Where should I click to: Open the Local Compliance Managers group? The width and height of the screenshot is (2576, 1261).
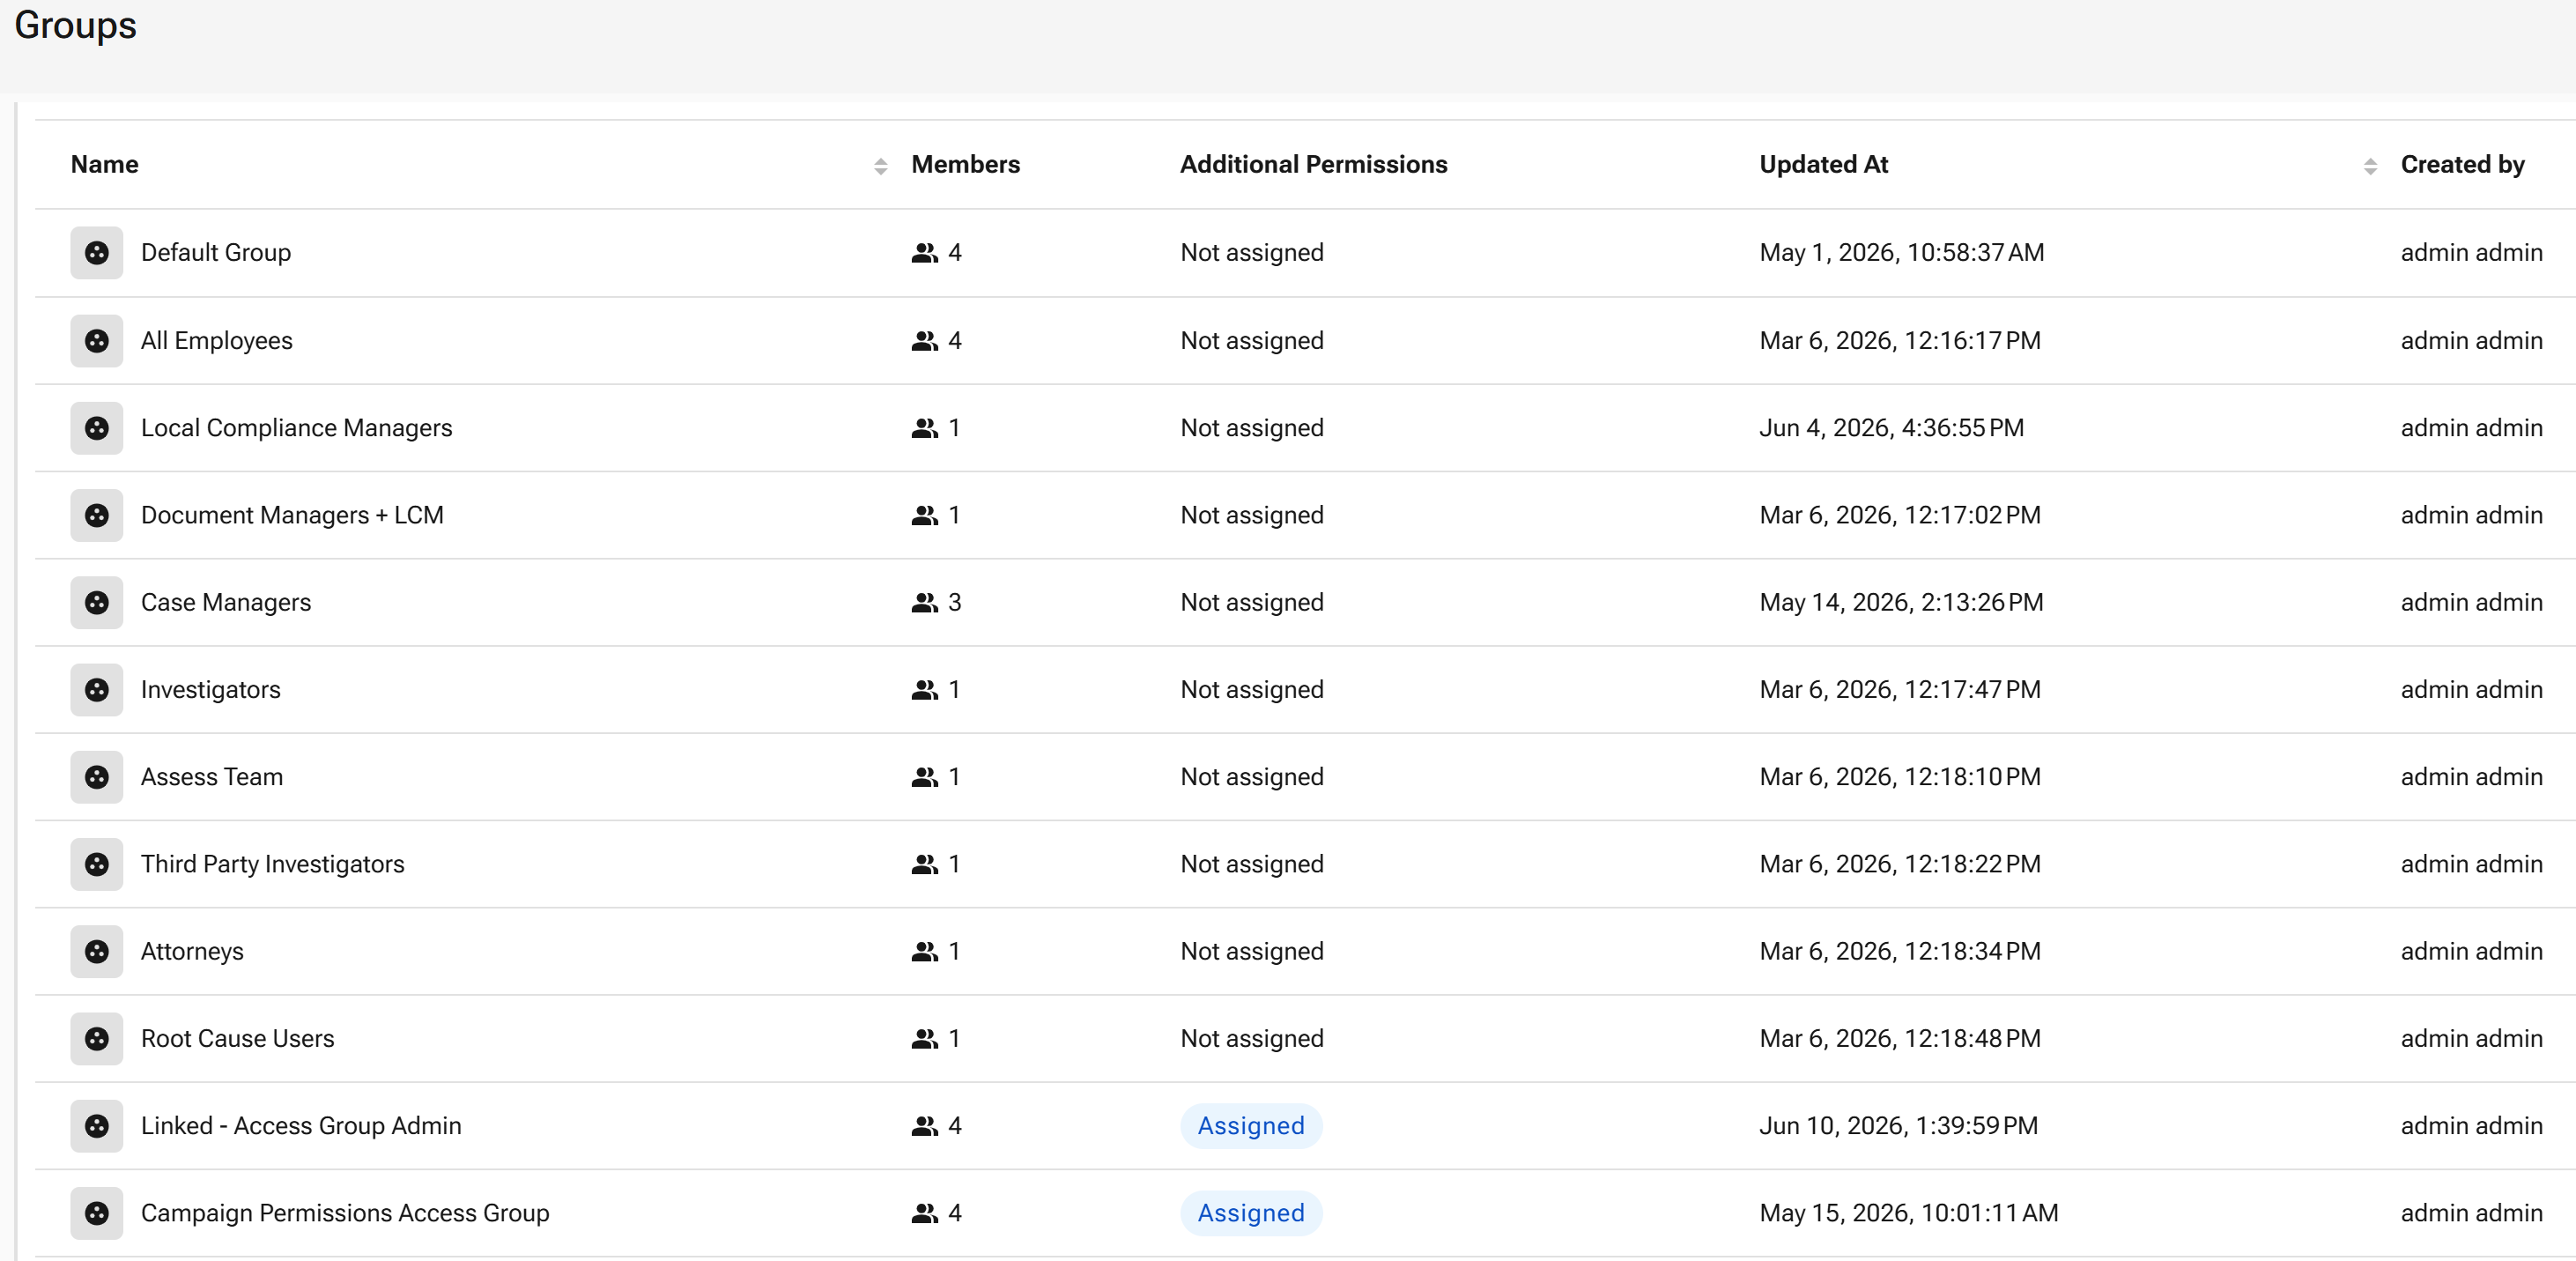(297, 428)
